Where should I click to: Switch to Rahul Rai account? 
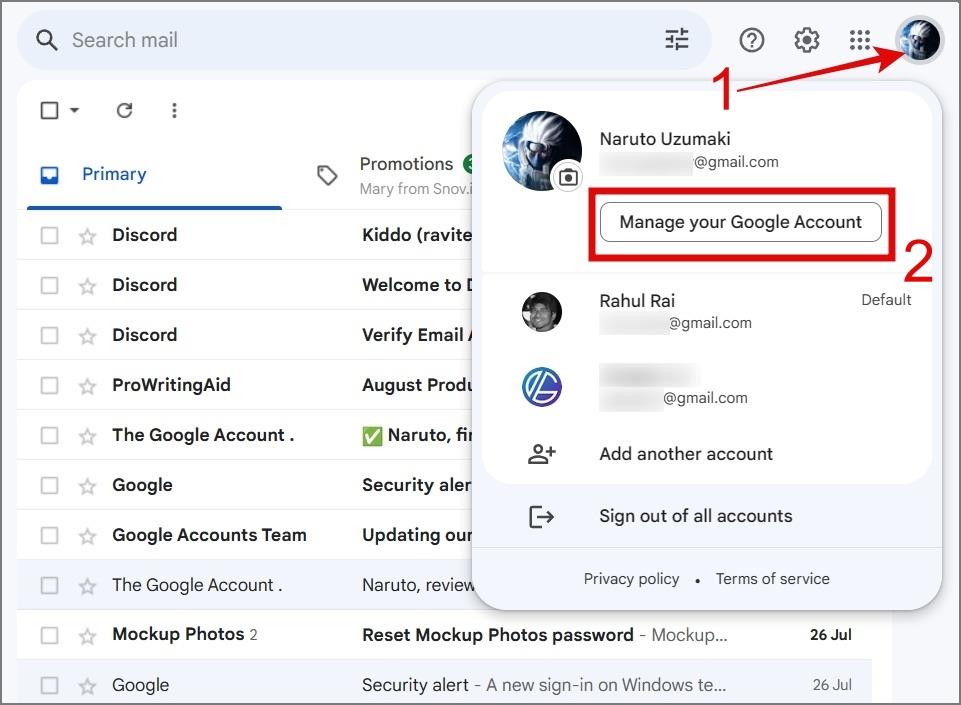707,312
